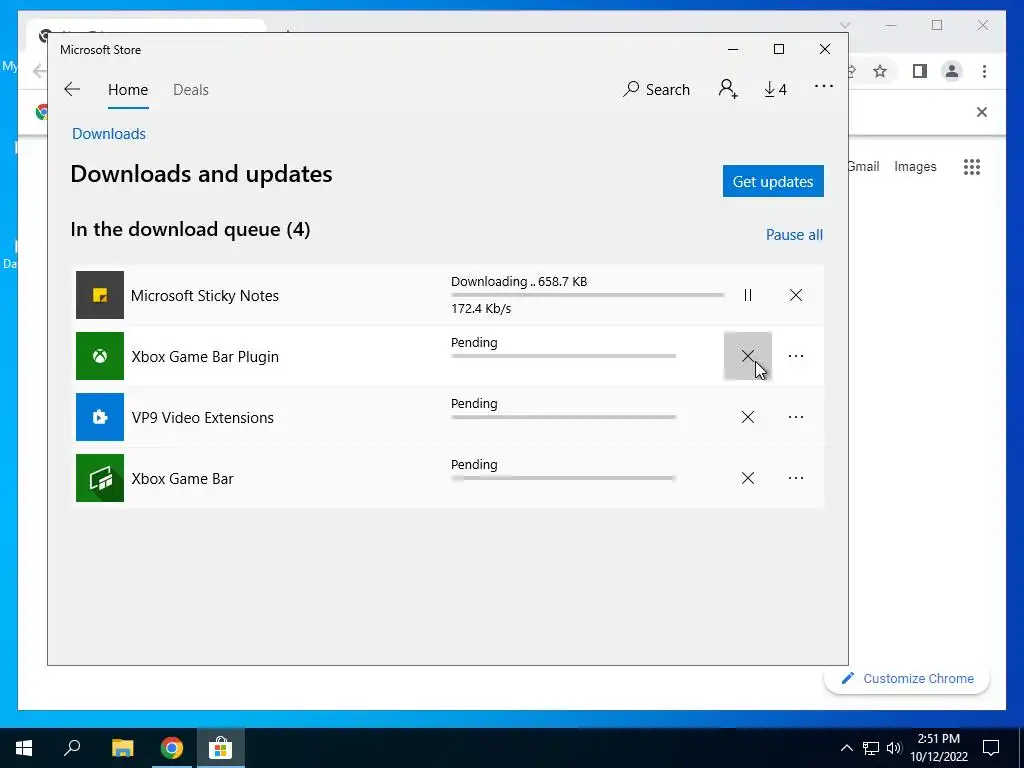
Task: Open more options for Xbox Game Bar Plugin
Action: point(795,356)
